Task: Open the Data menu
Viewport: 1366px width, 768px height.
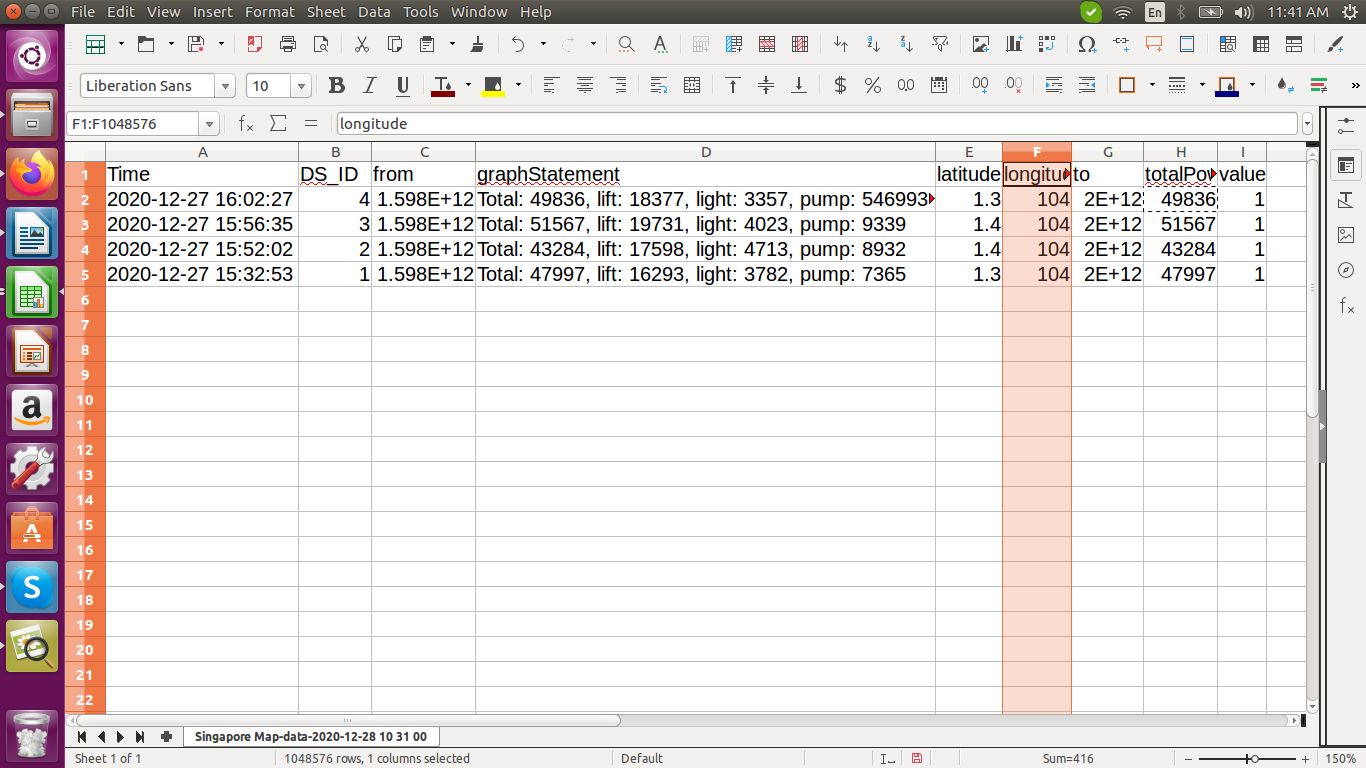Action: point(374,12)
